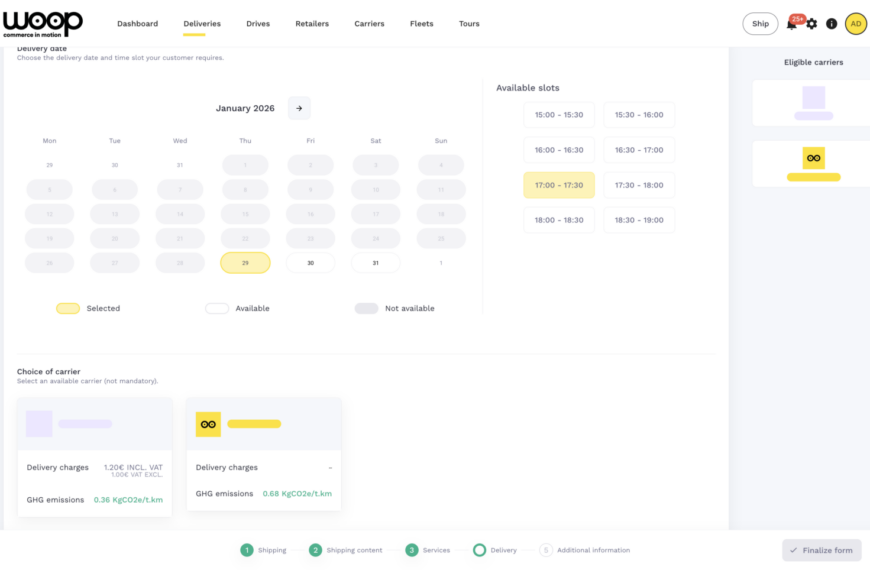Select the 17:30 - 18:00 time slot
The width and height of the screenshot is (870, 570).
coord(639,185)
